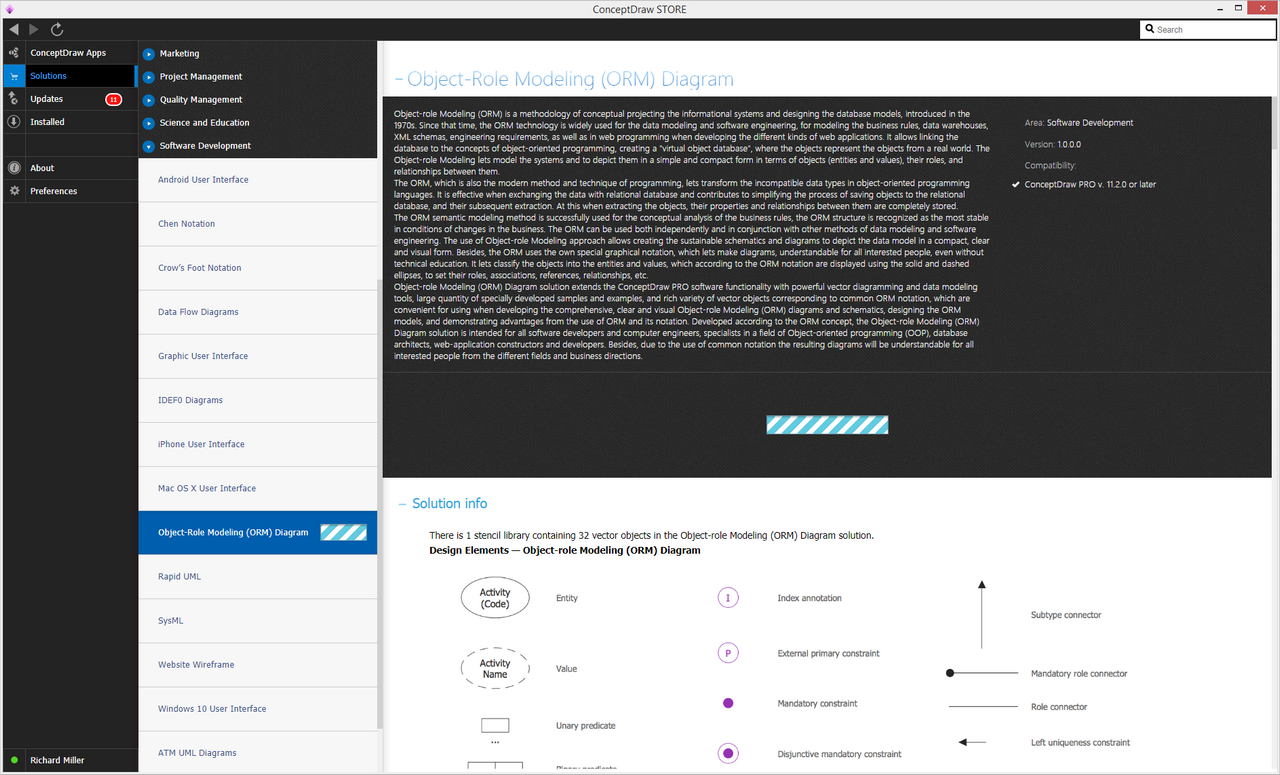This screenshot has height=775, width=1280.
Task: Select IDEF0 Diagrams solution
Action: 258,400
